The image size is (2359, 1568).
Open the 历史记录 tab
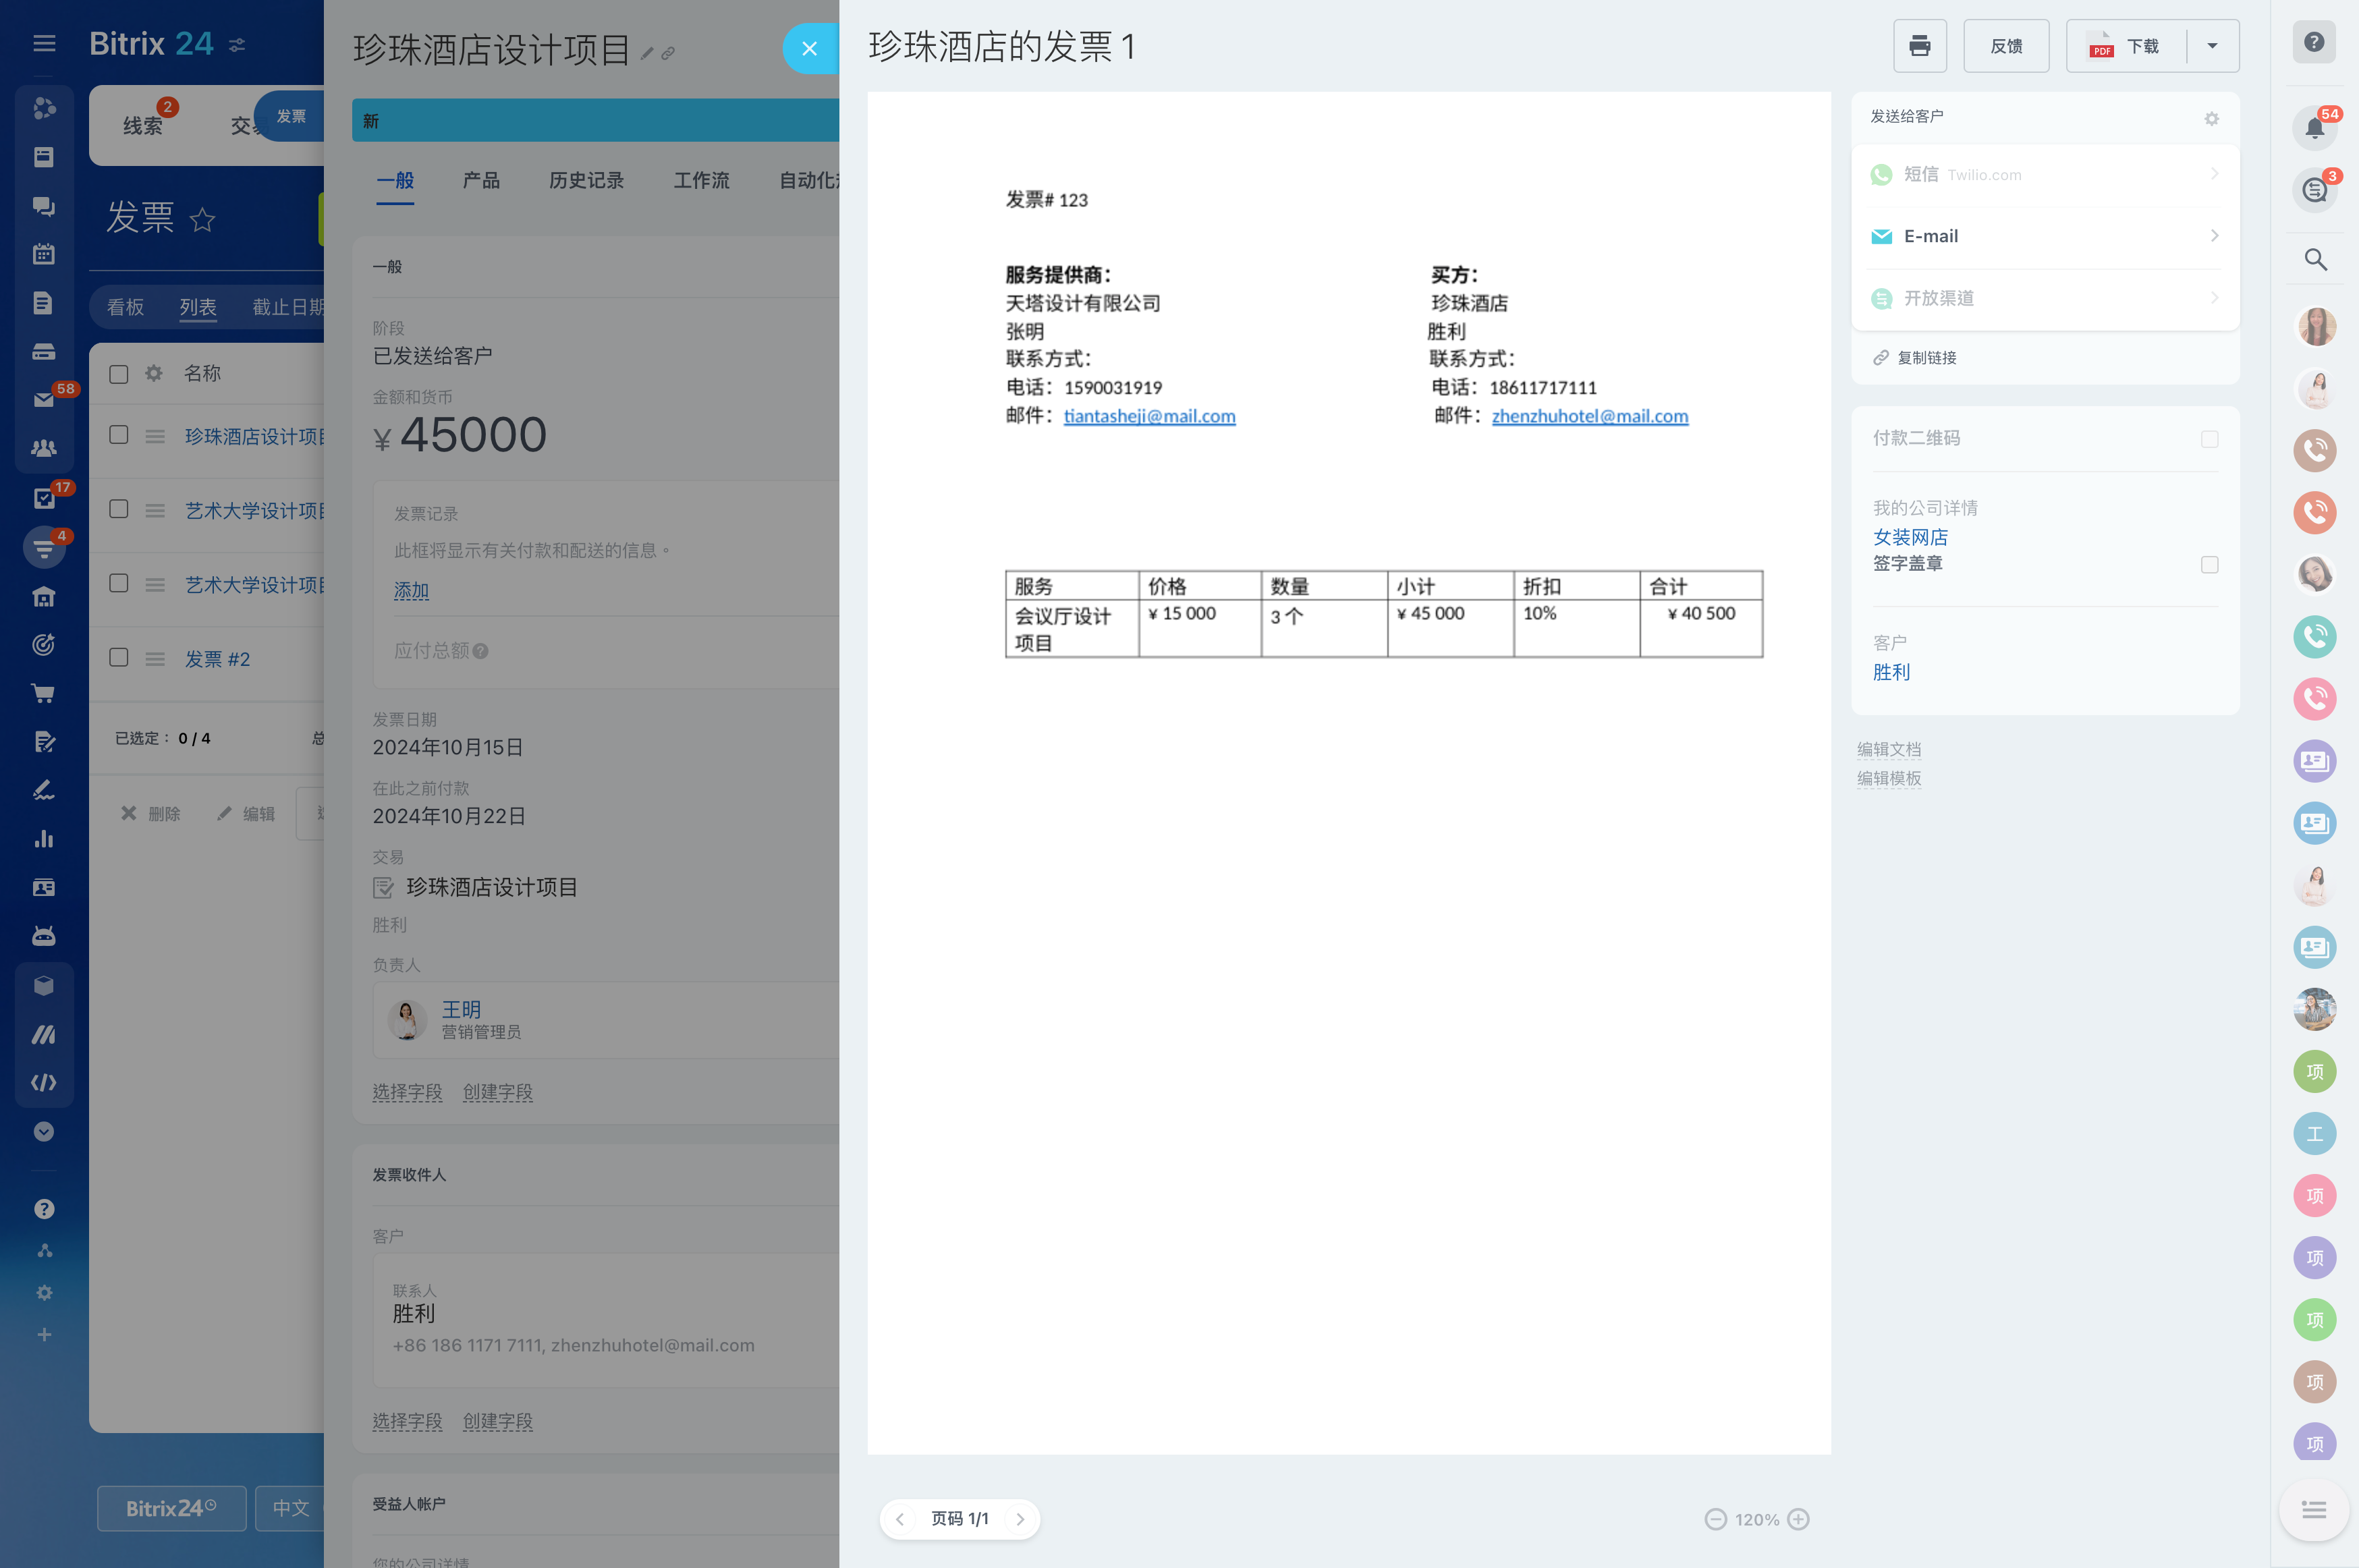tap(586, 181)
